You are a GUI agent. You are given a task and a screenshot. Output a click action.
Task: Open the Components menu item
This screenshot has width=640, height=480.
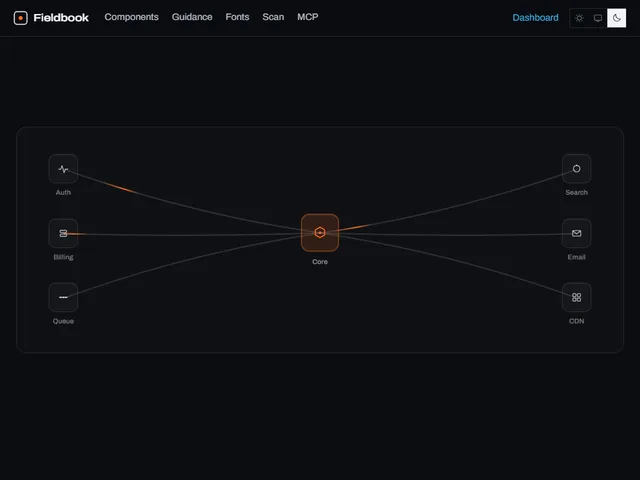131,17
